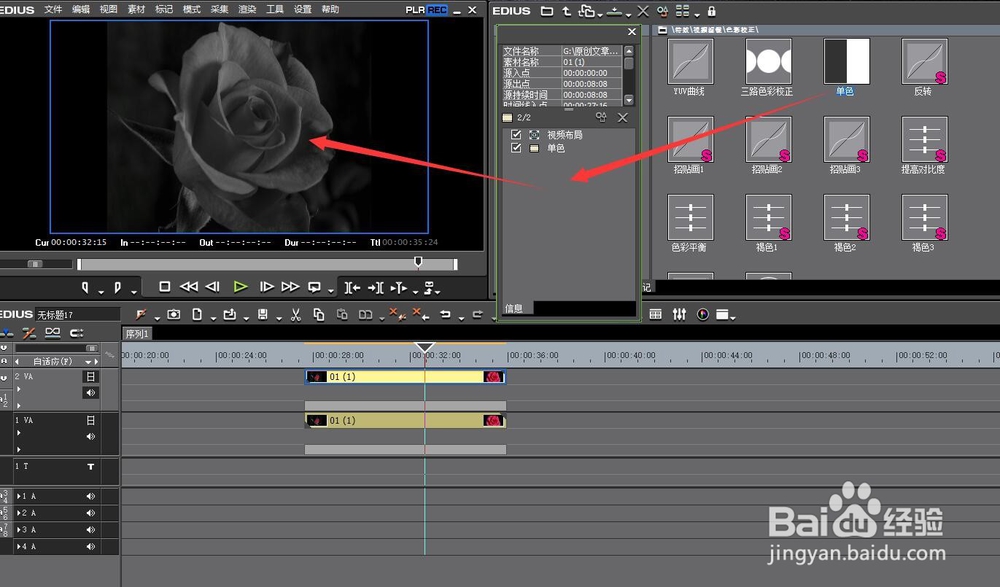The image size is (1000, 587).
Task: Click the redo arrow icon in timeline toolbar
Action: click(477, 315)
